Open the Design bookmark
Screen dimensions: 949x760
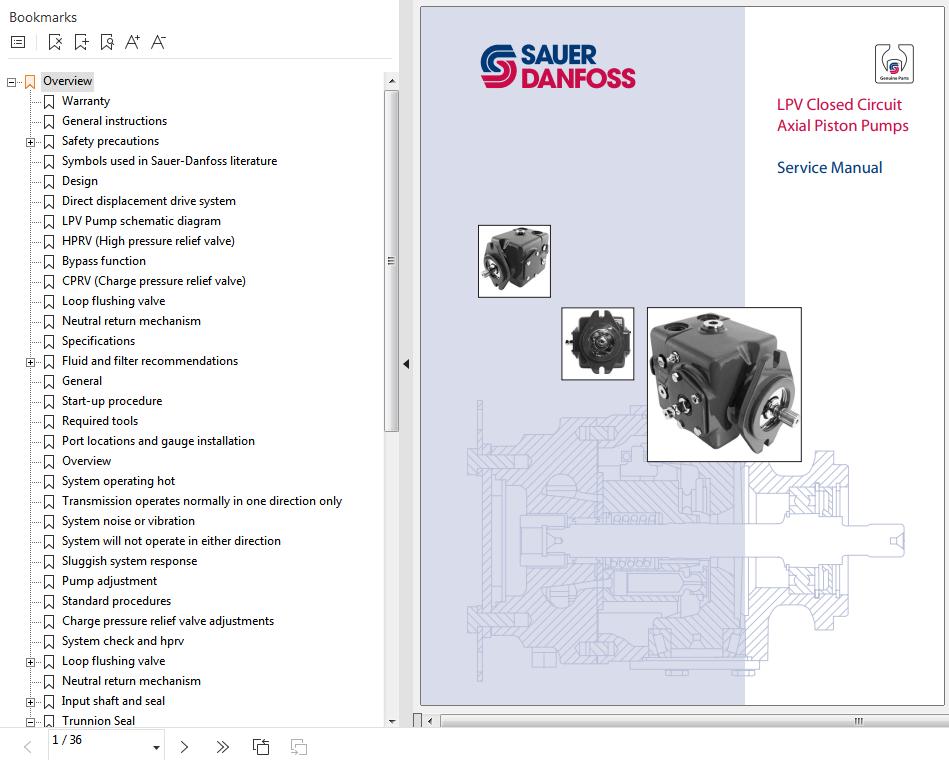coord(80,181)
